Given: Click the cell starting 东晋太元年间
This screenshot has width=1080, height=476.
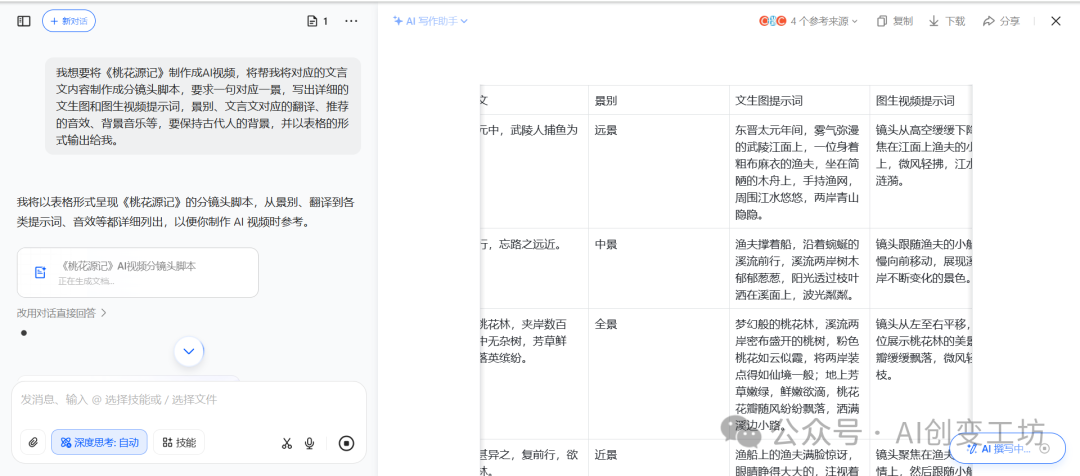Looking at the screenshot, I should tap(799, 172).
